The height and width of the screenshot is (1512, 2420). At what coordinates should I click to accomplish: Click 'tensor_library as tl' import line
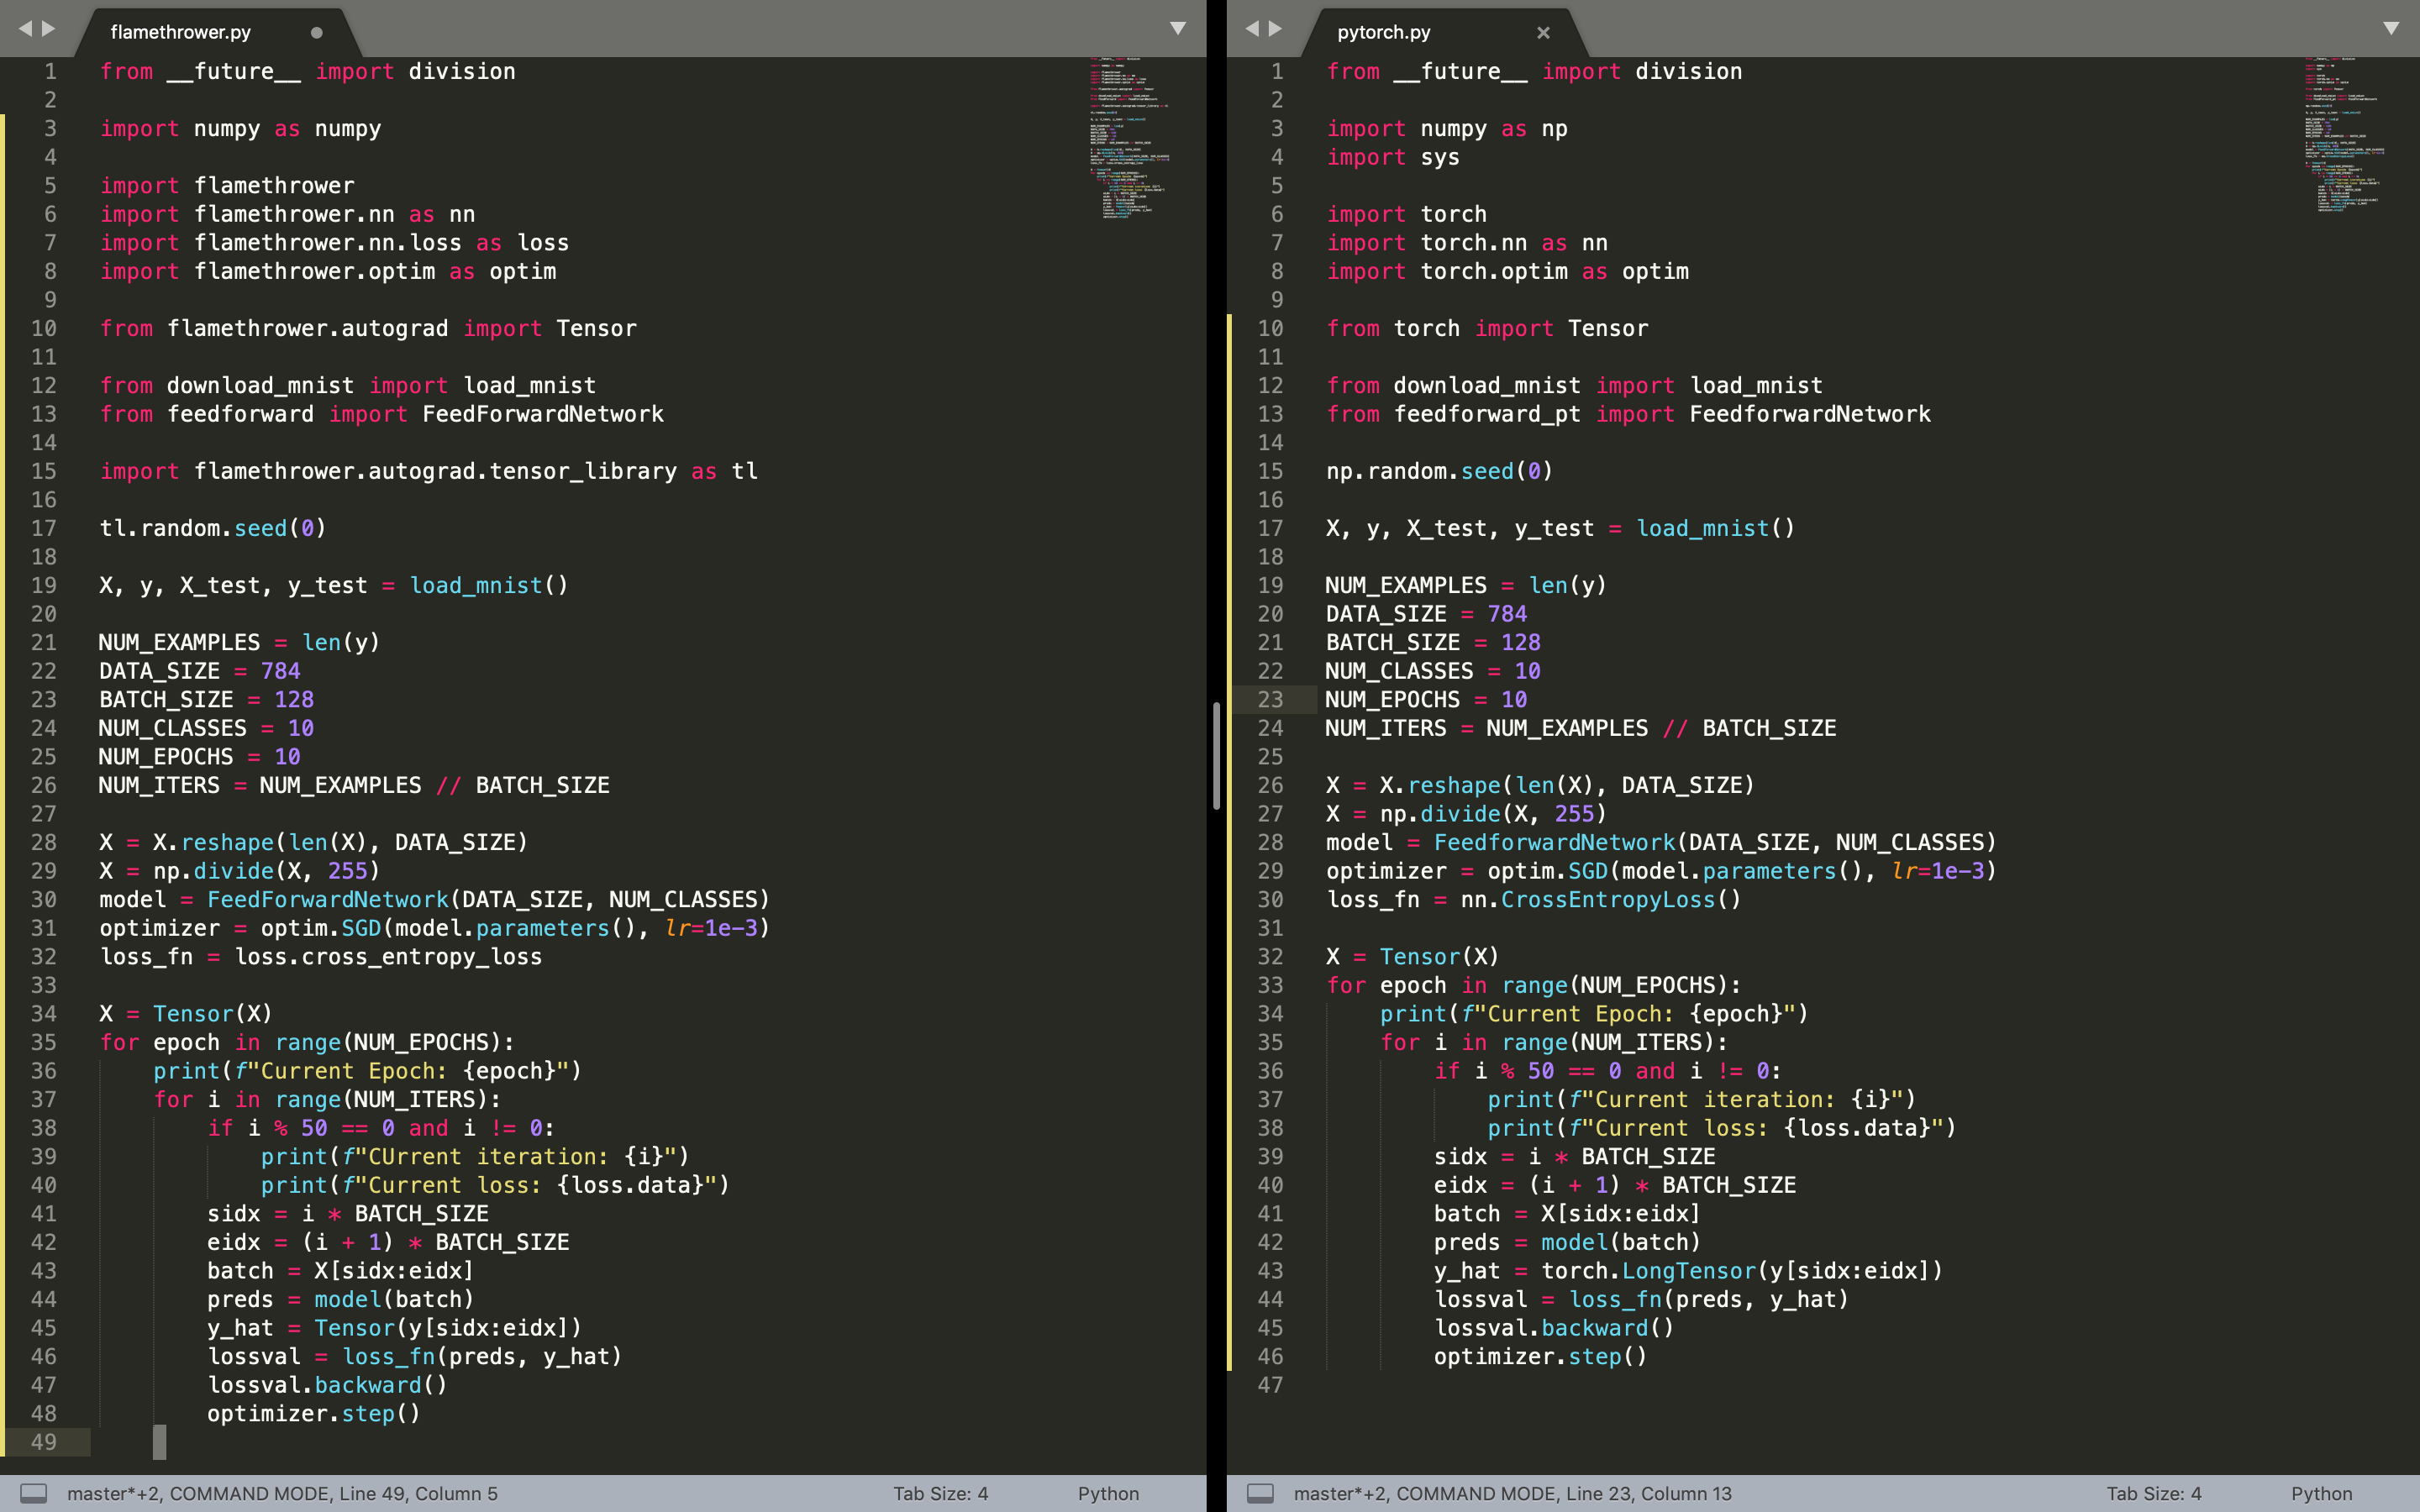coord(429,471)
